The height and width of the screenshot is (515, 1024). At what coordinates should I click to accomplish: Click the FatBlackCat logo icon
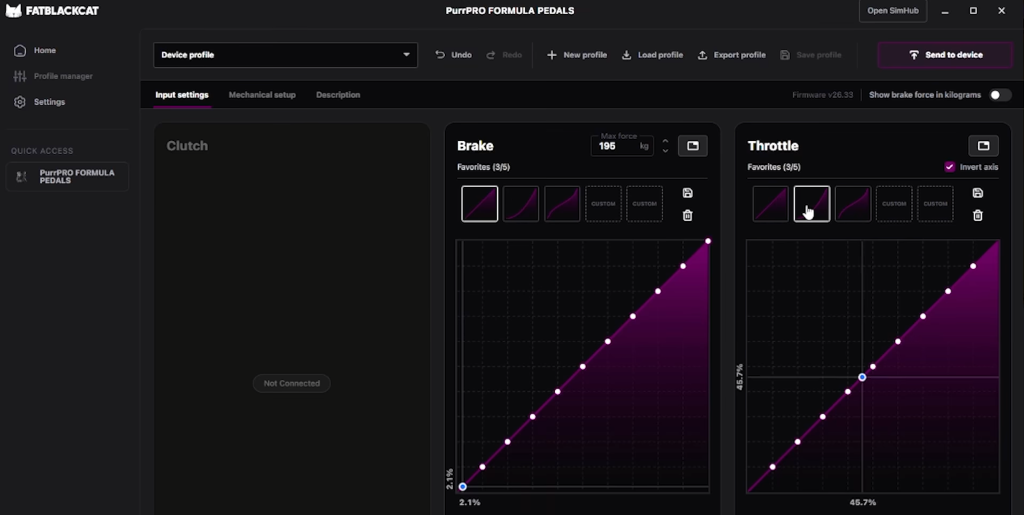(x=13, y=10)
